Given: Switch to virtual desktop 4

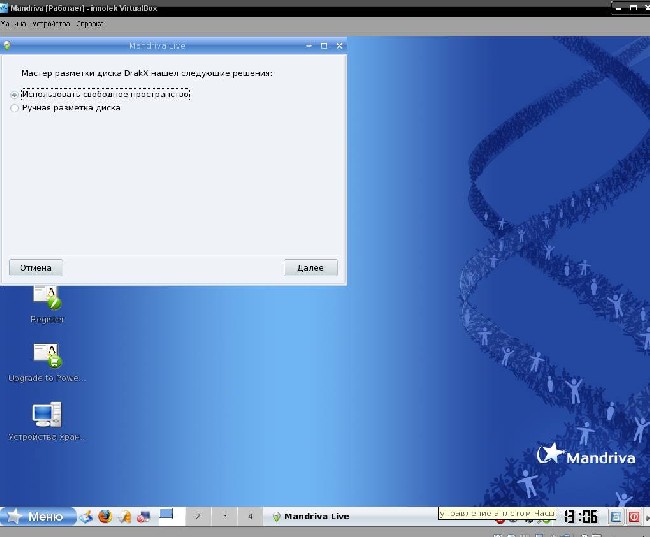Looking at the screenshot, I should coord(250,516).
